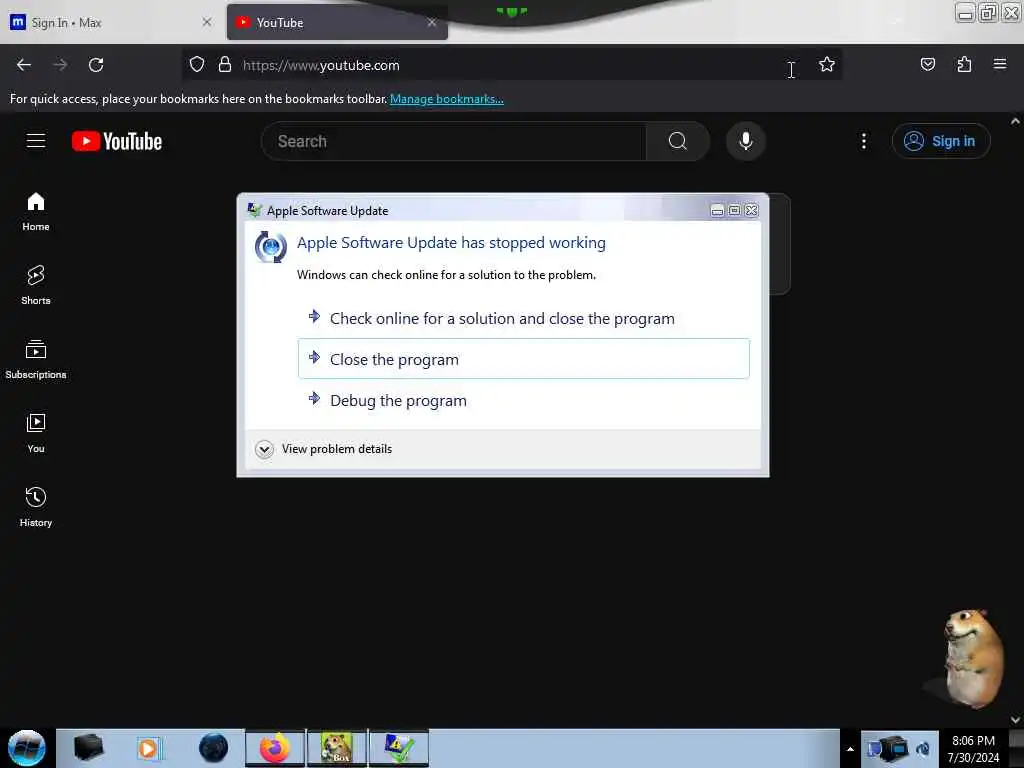Close the Sign In Max tab

pos(206,22)
